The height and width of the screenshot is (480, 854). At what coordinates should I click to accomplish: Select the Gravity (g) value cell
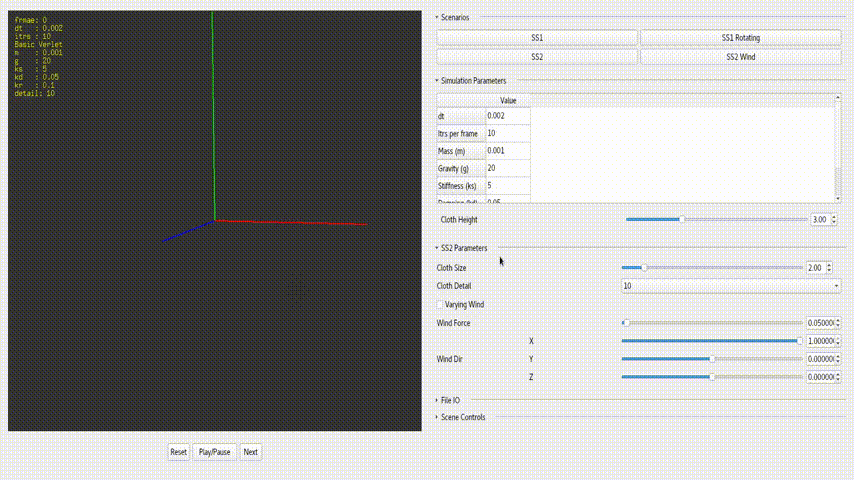point(506,168)
